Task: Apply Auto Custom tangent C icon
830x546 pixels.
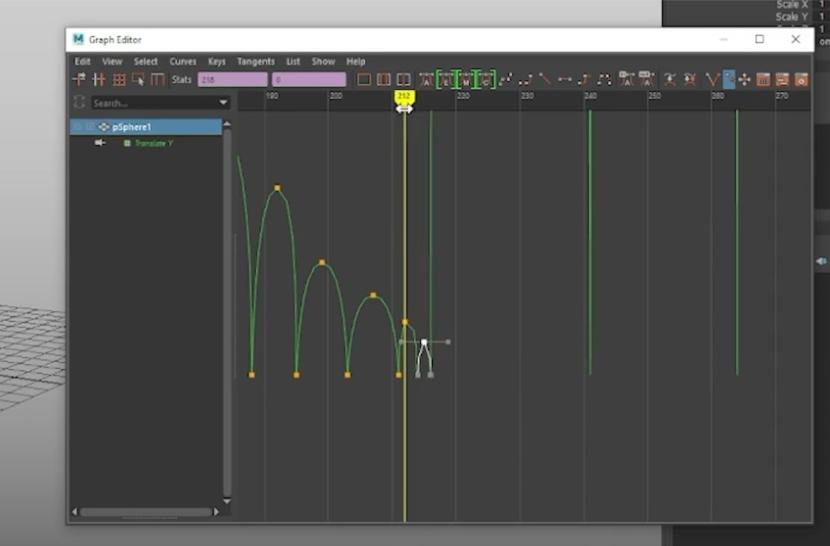Action: coord(486,80)
